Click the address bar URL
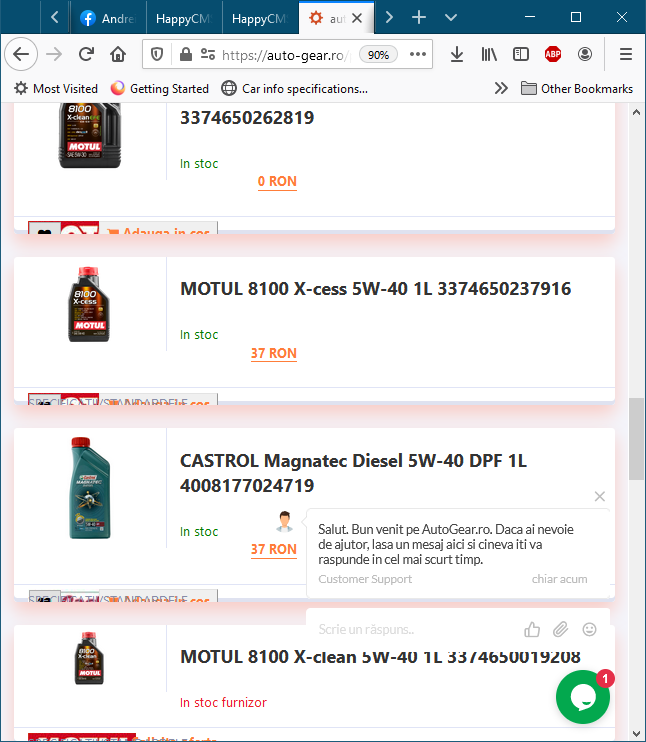646x742 pixels. point(286,55)
